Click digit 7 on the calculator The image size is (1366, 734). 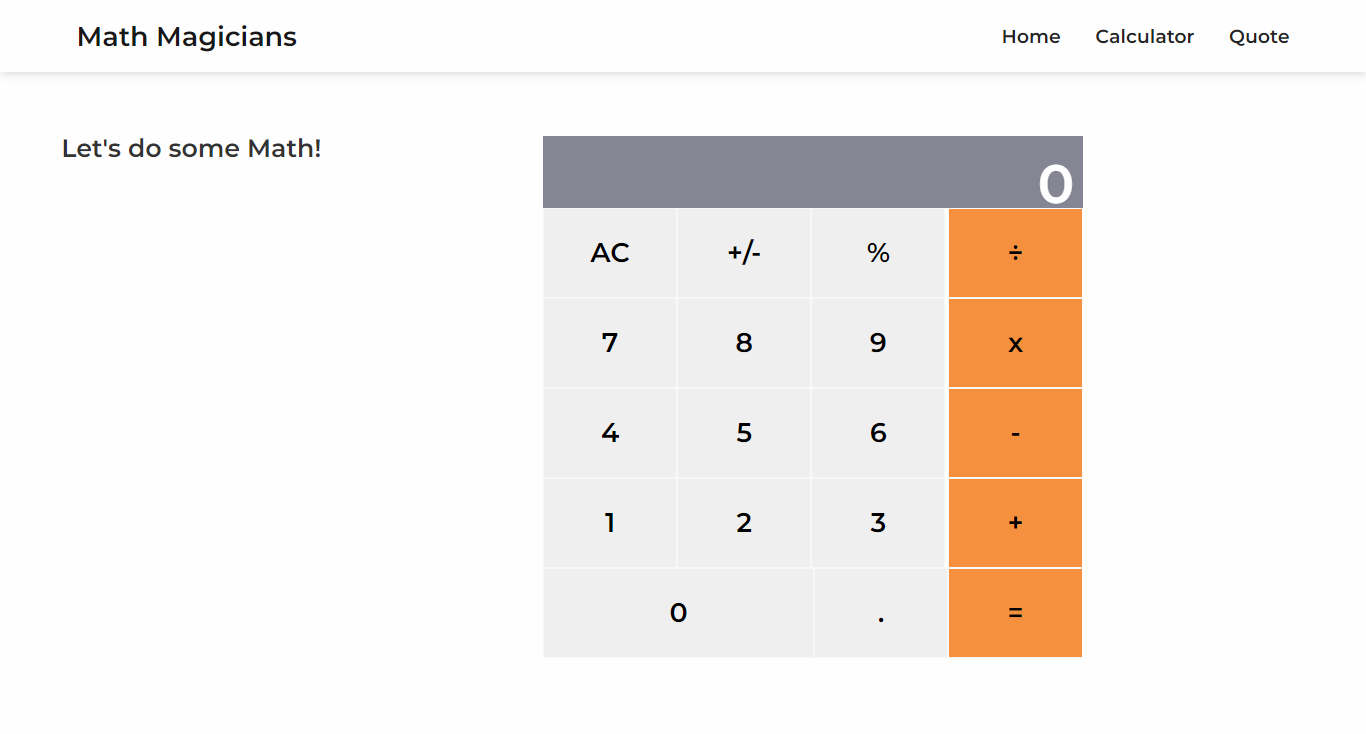coord(610,343)
